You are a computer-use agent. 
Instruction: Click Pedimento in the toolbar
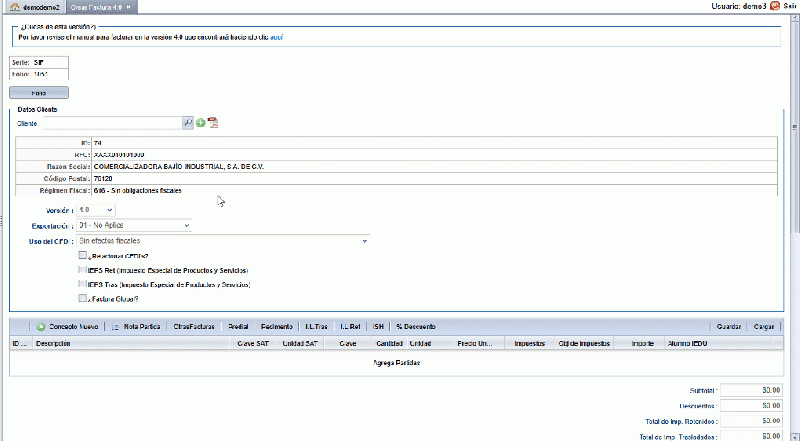click(x=277, y=327)
